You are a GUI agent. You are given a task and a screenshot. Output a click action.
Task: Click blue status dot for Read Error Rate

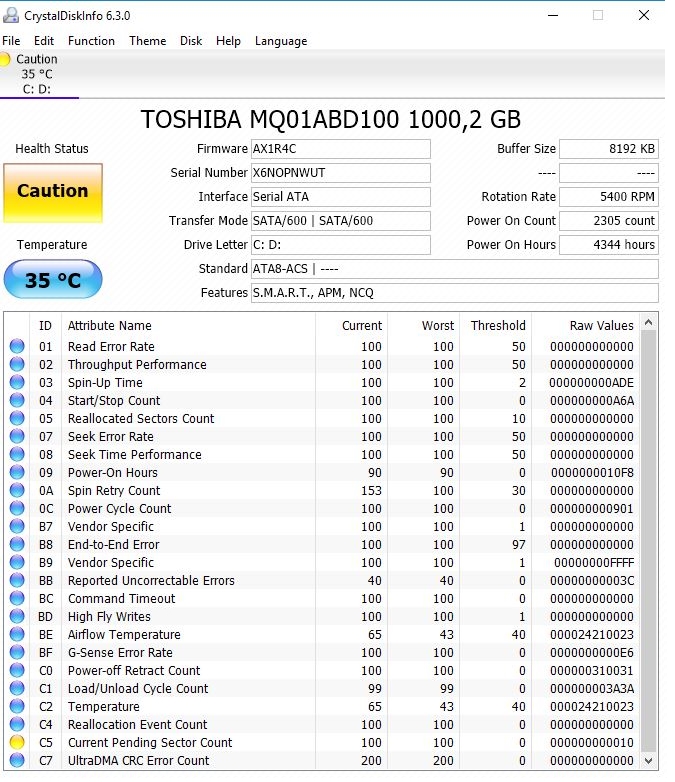(x=17, y=347)
